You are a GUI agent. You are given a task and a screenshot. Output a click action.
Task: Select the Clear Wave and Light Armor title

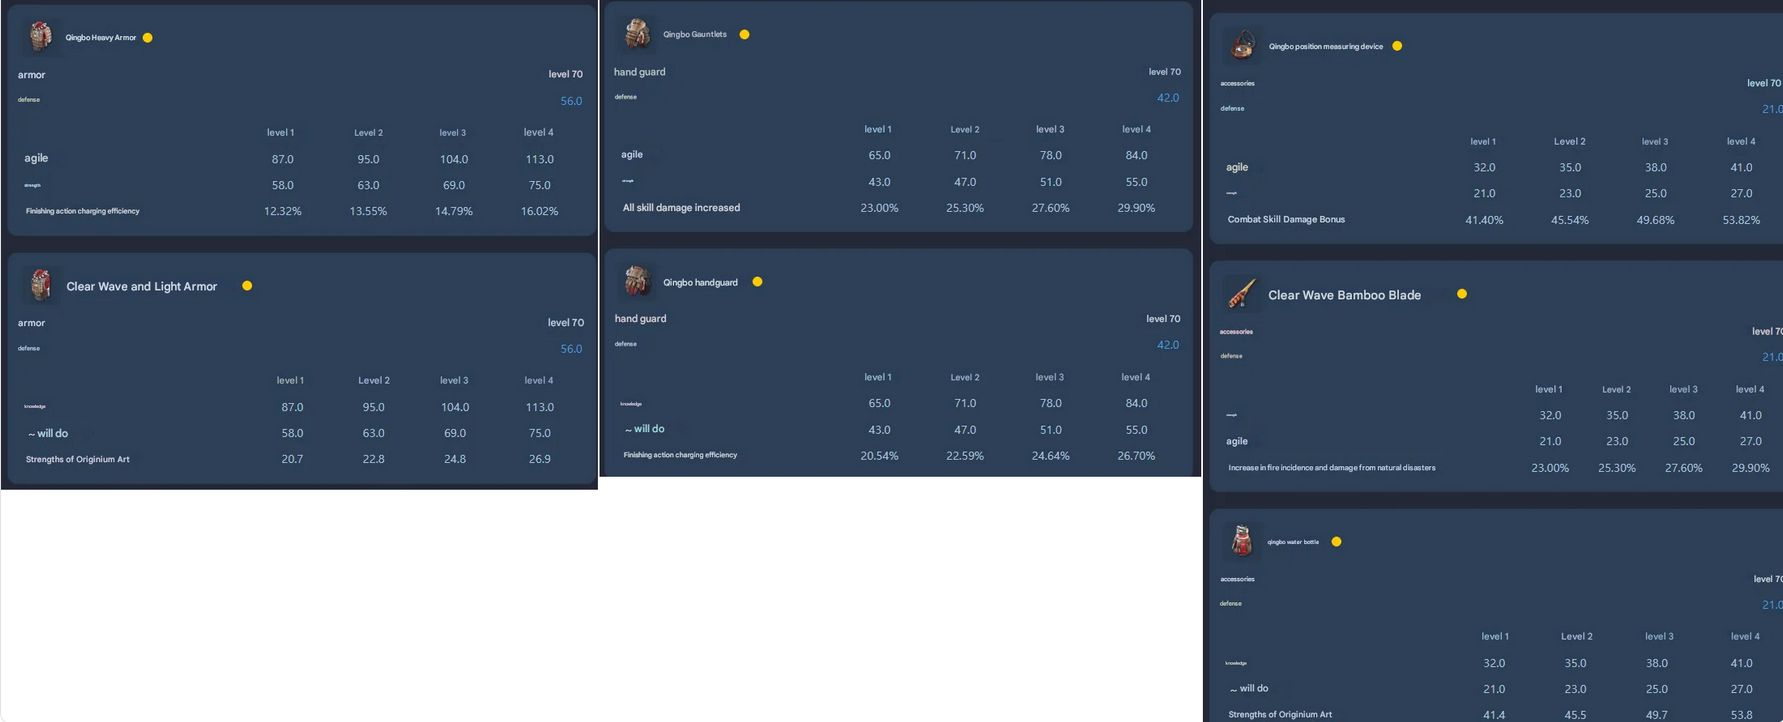pos(142,286)
